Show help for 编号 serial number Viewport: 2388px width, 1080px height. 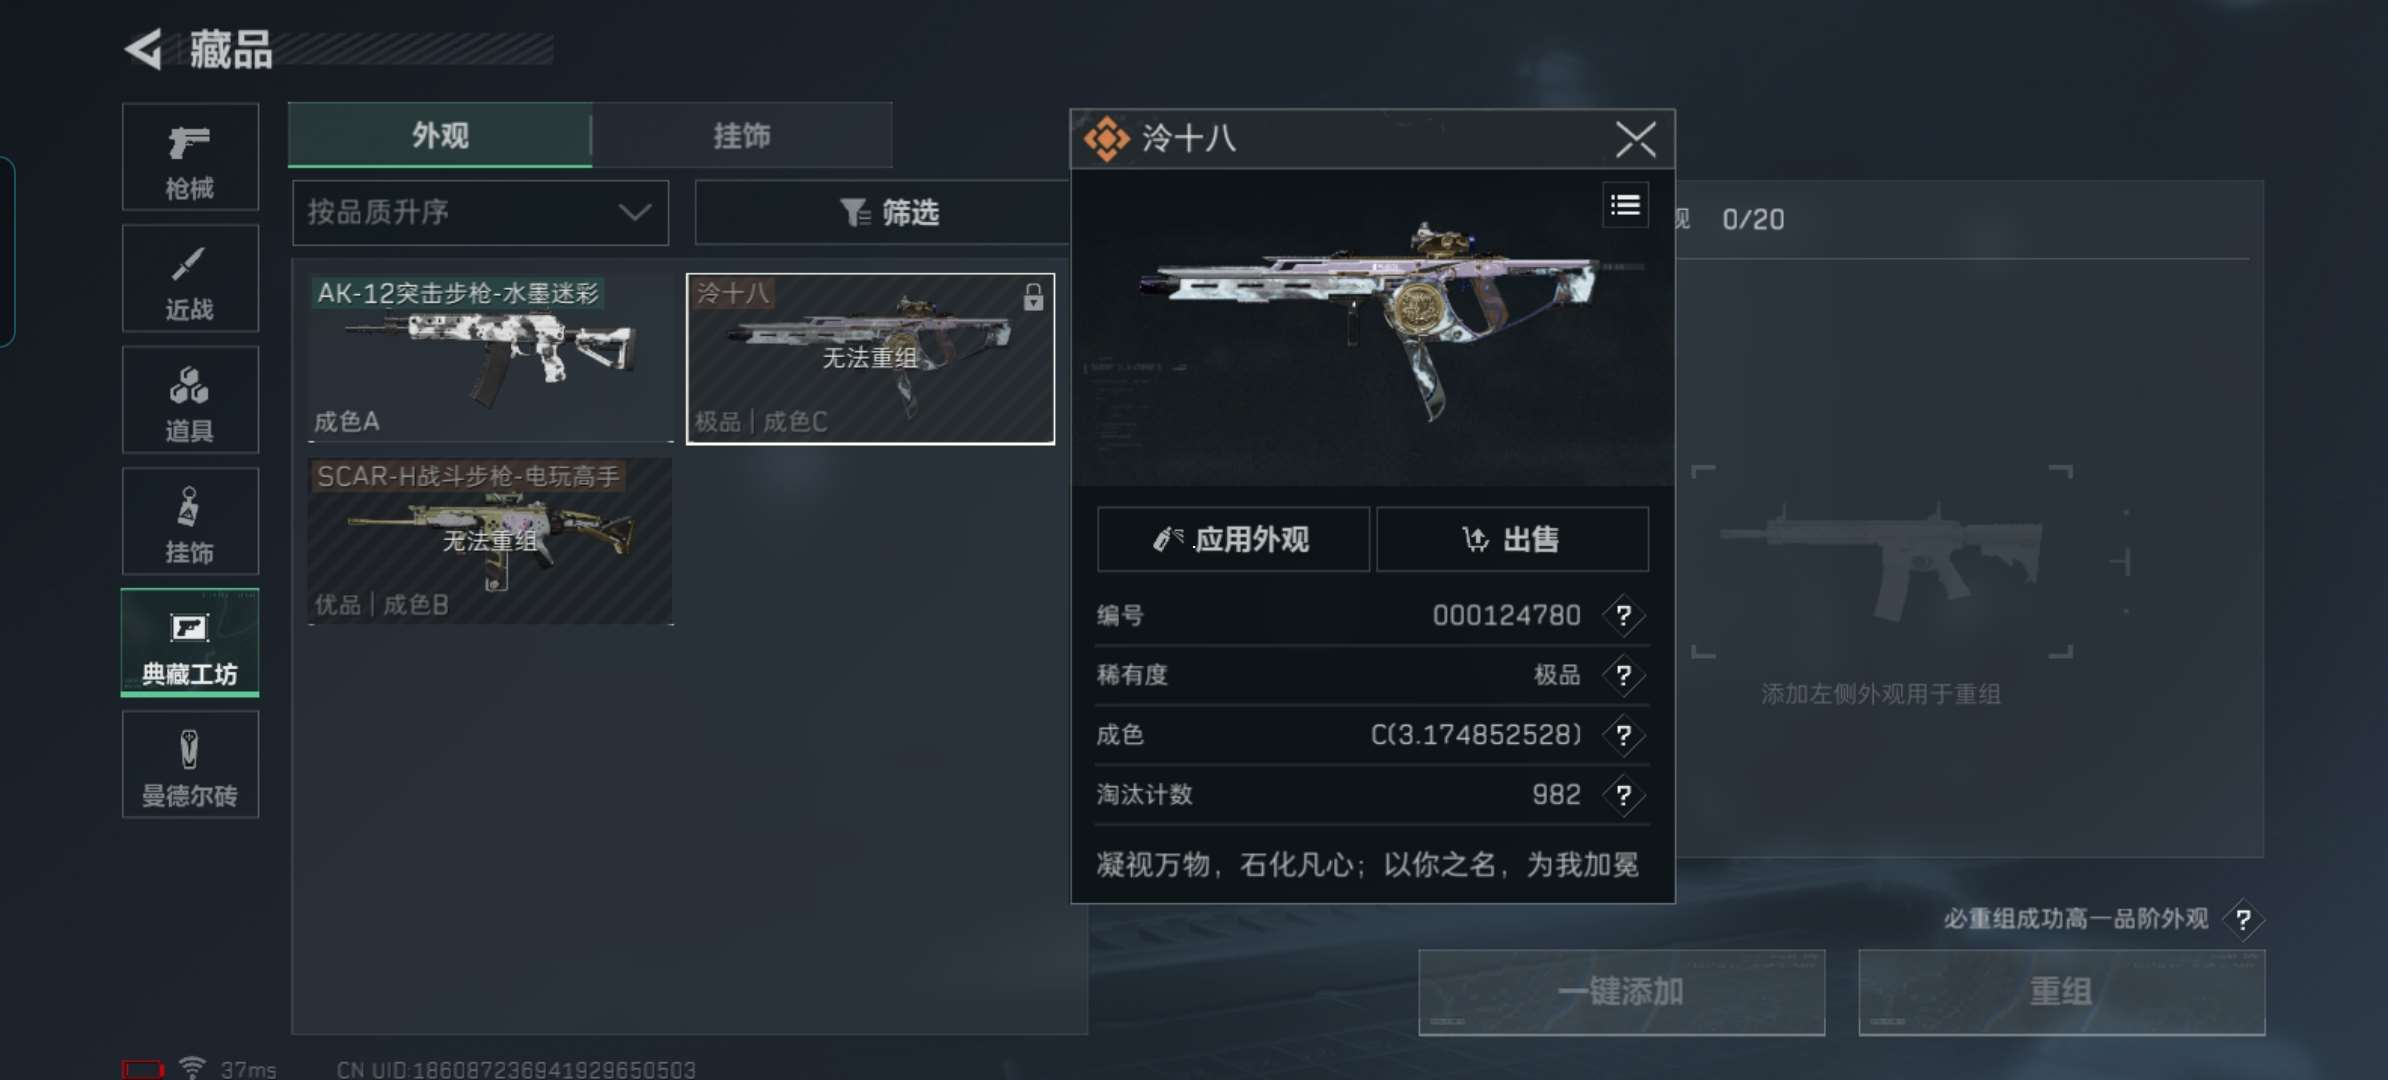click(1623, 615)
